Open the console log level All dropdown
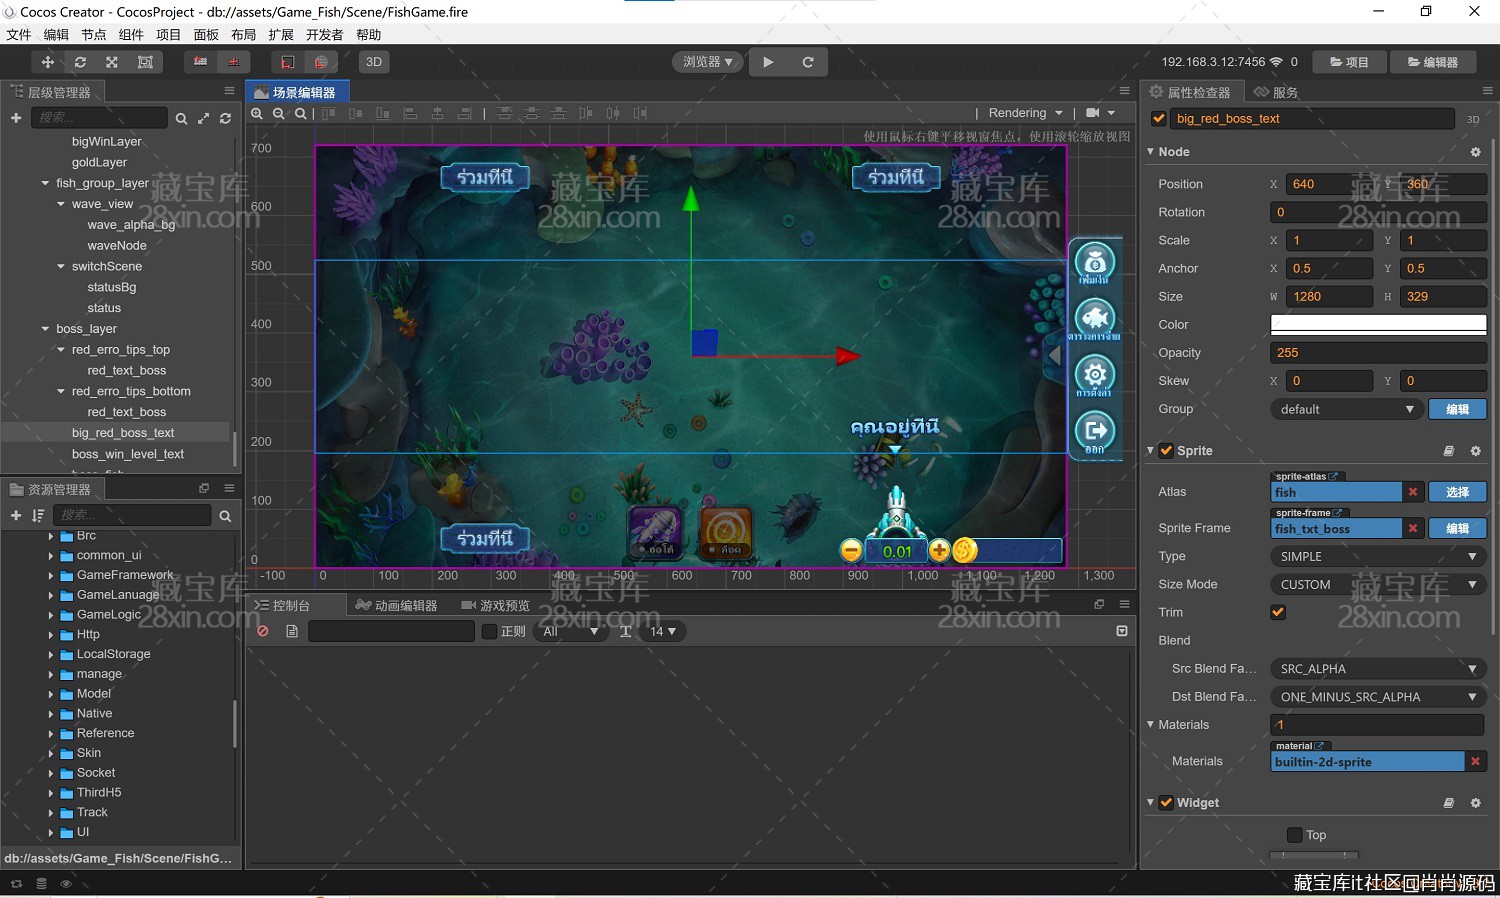 (x=571, y=631)
